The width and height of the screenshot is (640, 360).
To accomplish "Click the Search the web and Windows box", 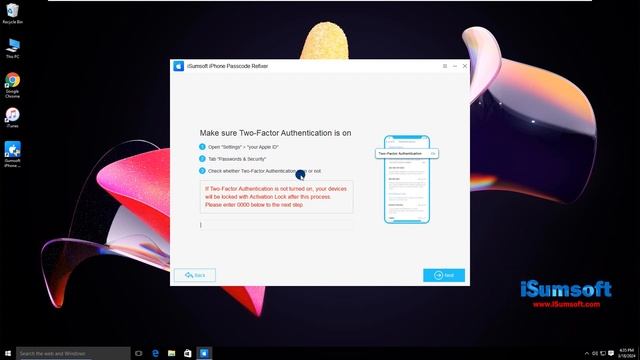I will [73, 353].
